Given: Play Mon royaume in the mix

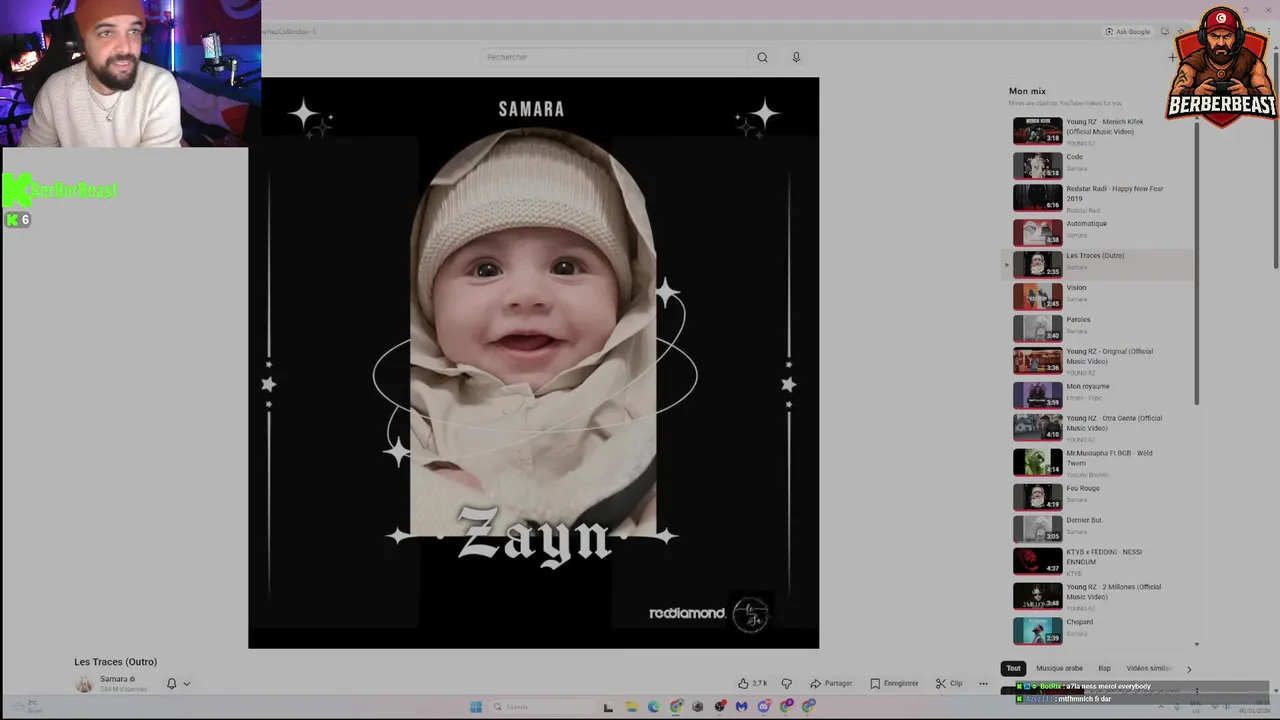Looking at the screenshot, I should 1100,394.
